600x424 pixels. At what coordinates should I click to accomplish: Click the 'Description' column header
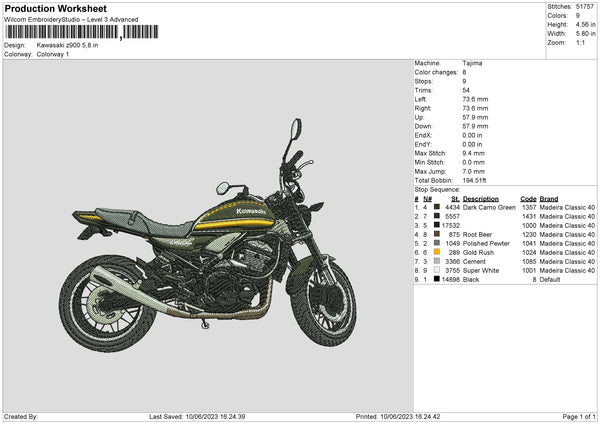(x=481, y=199)
